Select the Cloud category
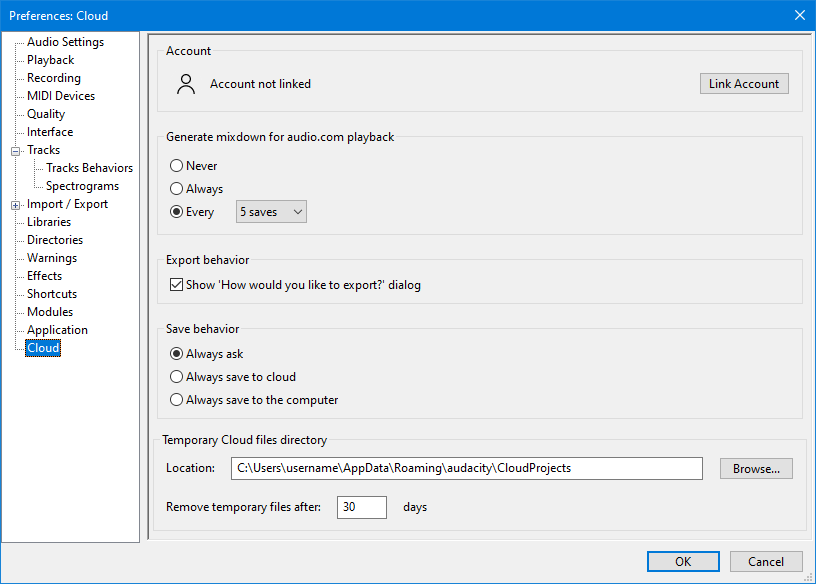 coord(43,348)
